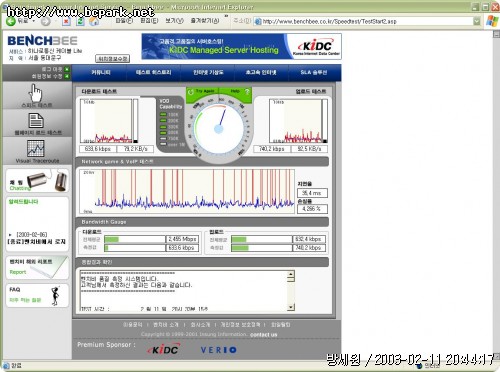Click the page vertical scrollbar up arrow
The width and height of the screenshot is (500, 372).
pyautogui.click(x=496, y=34)
